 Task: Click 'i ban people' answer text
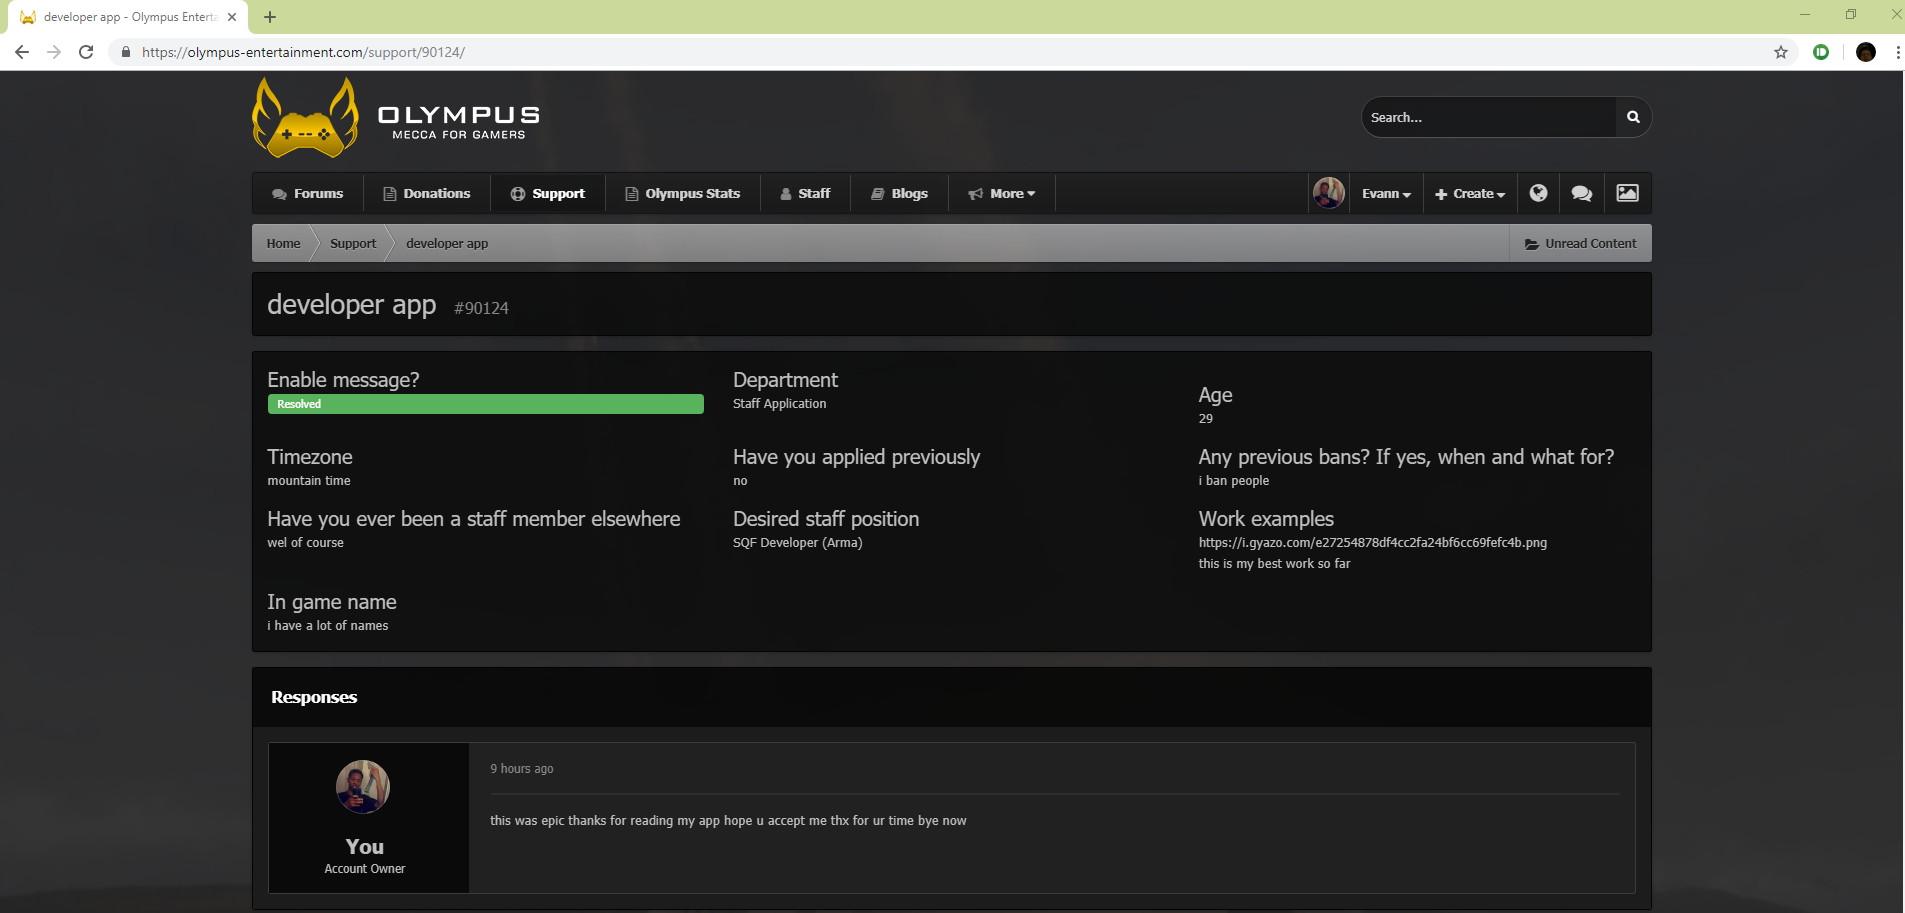tap(1234, 481)
